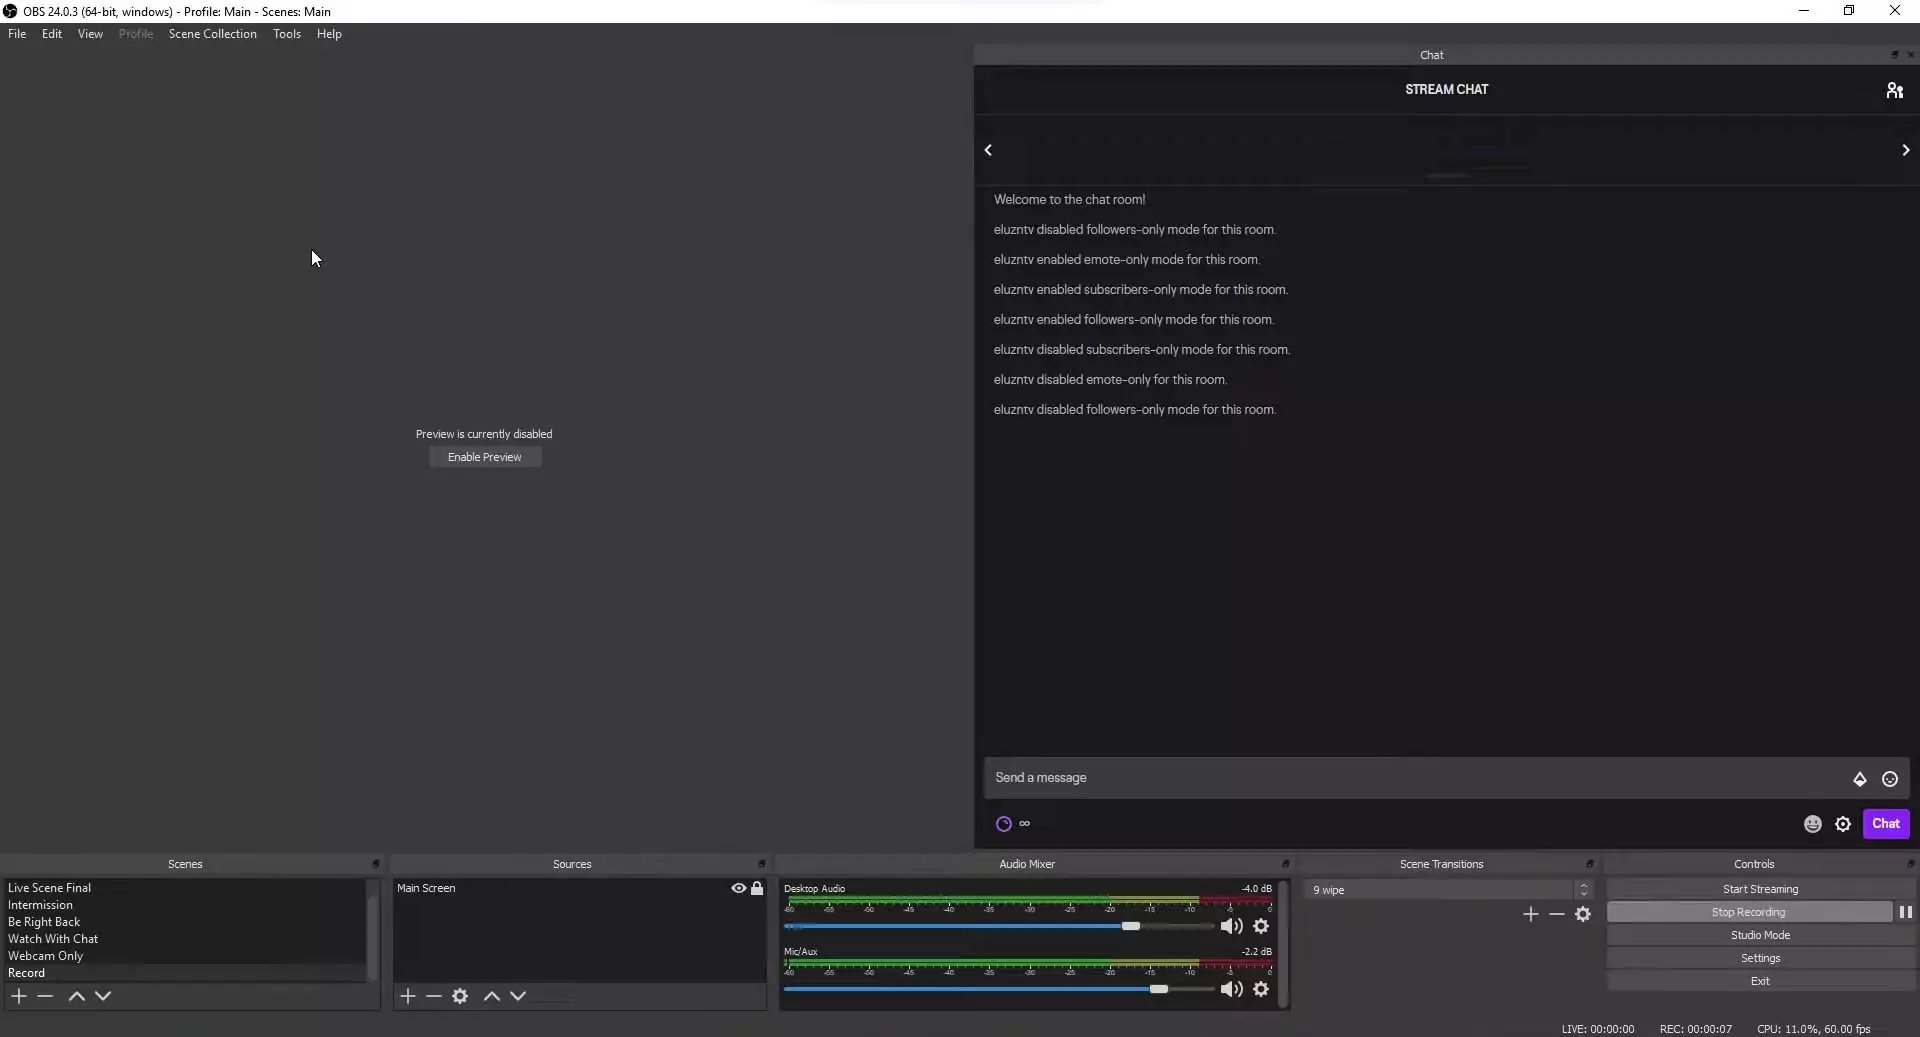Click Exit in Controls panel
The height and width of the screenshot is (1037, 1920).
[x=1760, y=981]
